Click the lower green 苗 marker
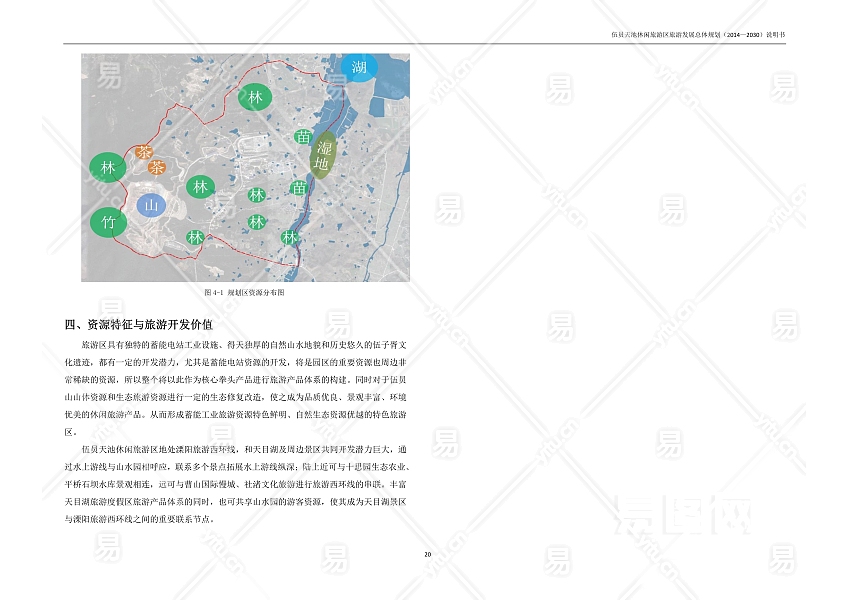The image size is (849, 600). tap(298, 187)
